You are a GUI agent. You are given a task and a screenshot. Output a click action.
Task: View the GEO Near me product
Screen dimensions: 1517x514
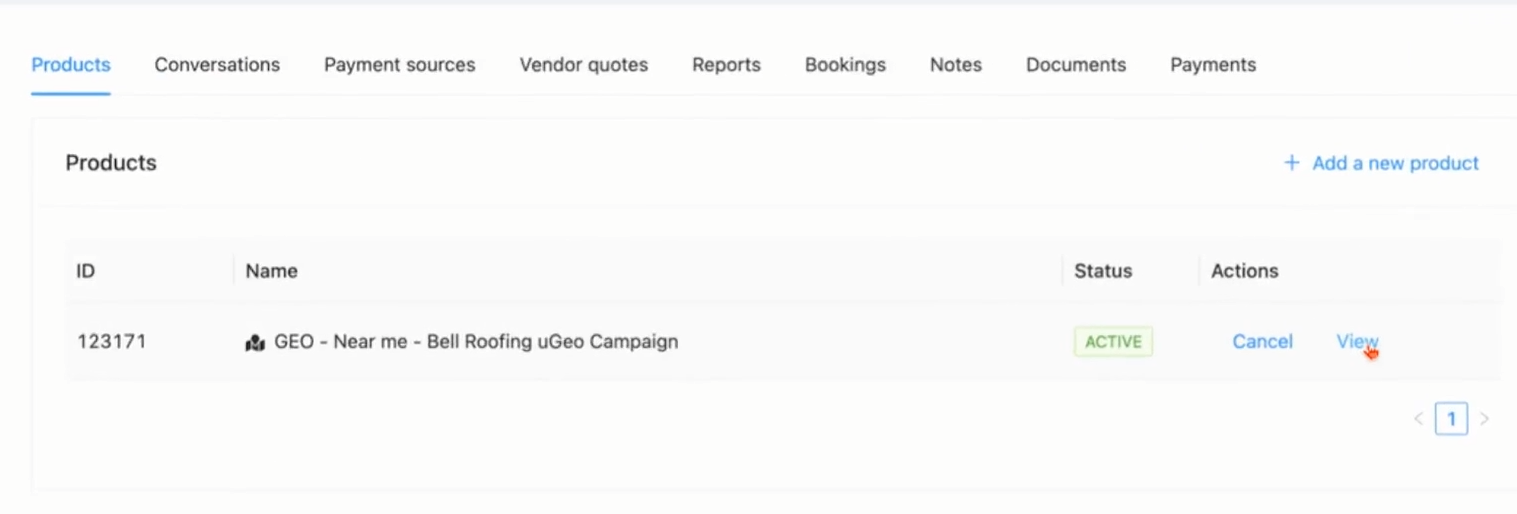pyautogui.click(x=1356, y=342)
